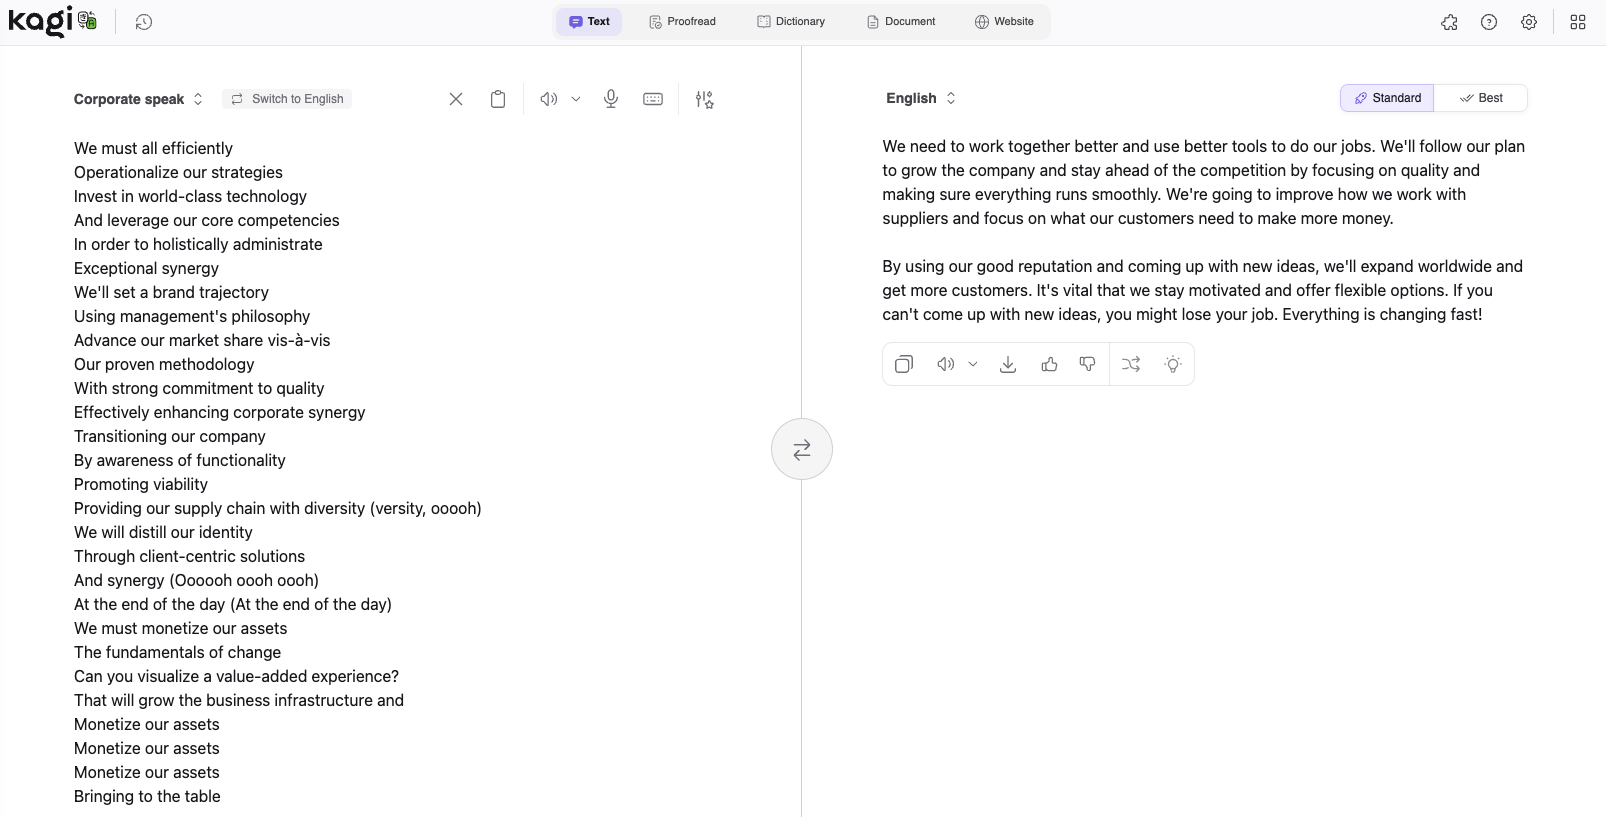Click the microphone voice input icon

611,99
